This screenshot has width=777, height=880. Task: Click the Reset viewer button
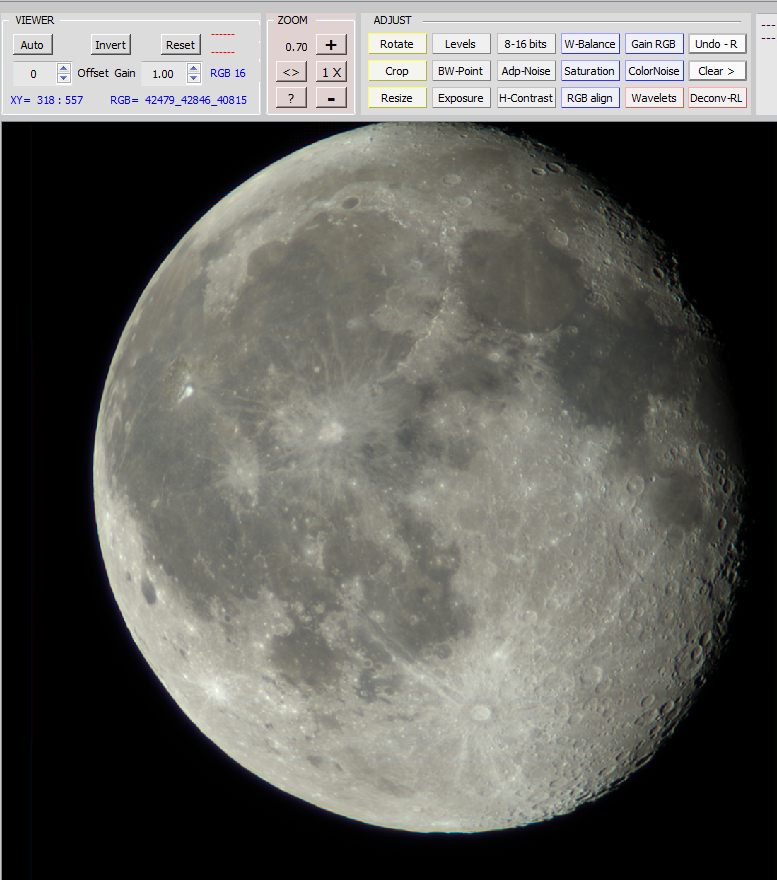180,45
